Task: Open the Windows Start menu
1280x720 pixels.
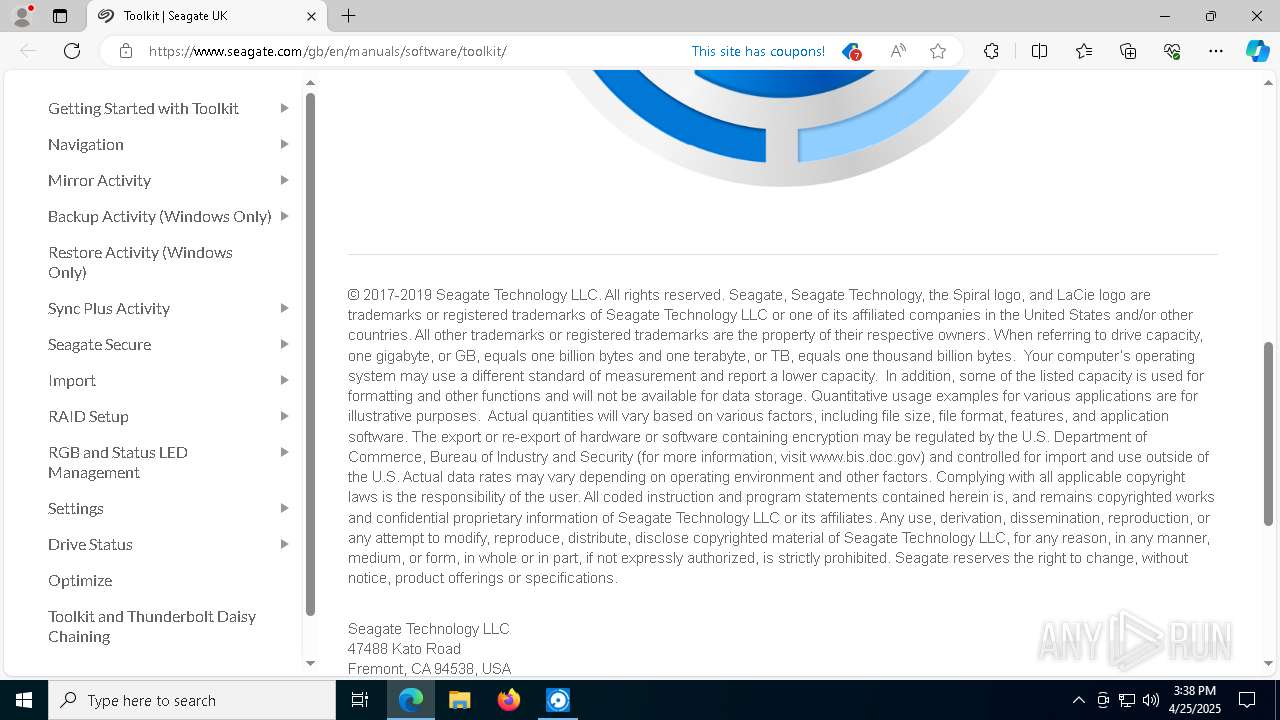Action: (x=24, y=700)
